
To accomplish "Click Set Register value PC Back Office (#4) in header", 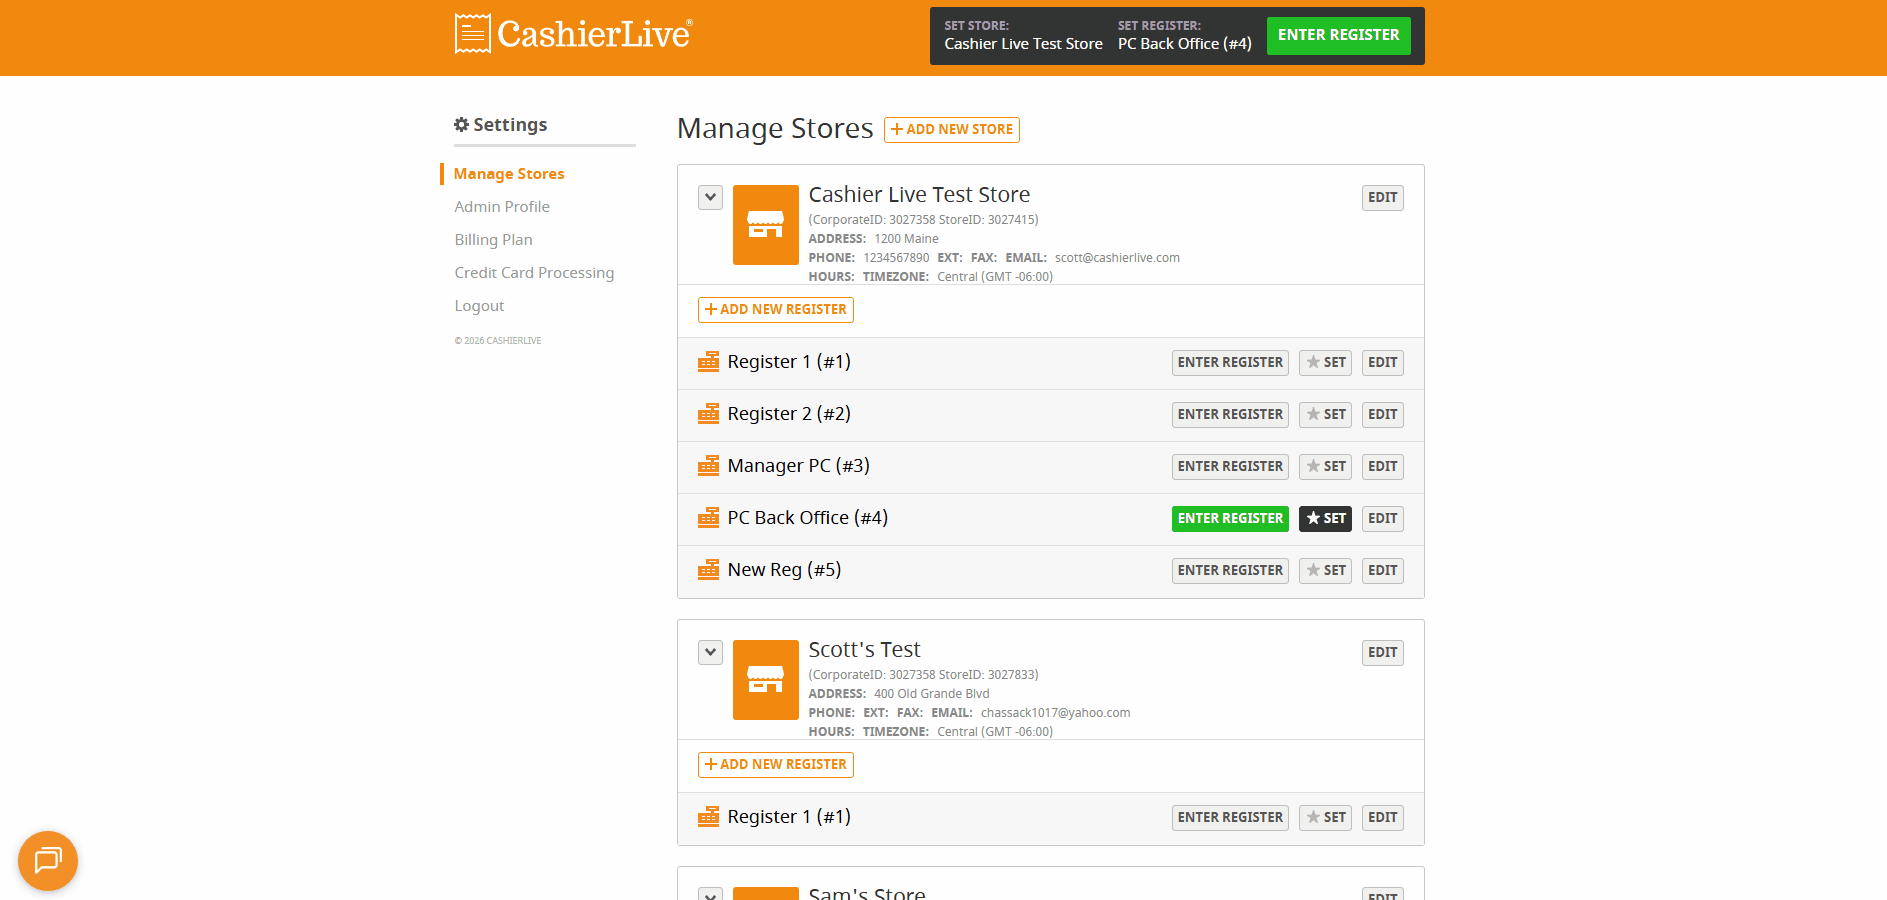I will click(1184, 44).
